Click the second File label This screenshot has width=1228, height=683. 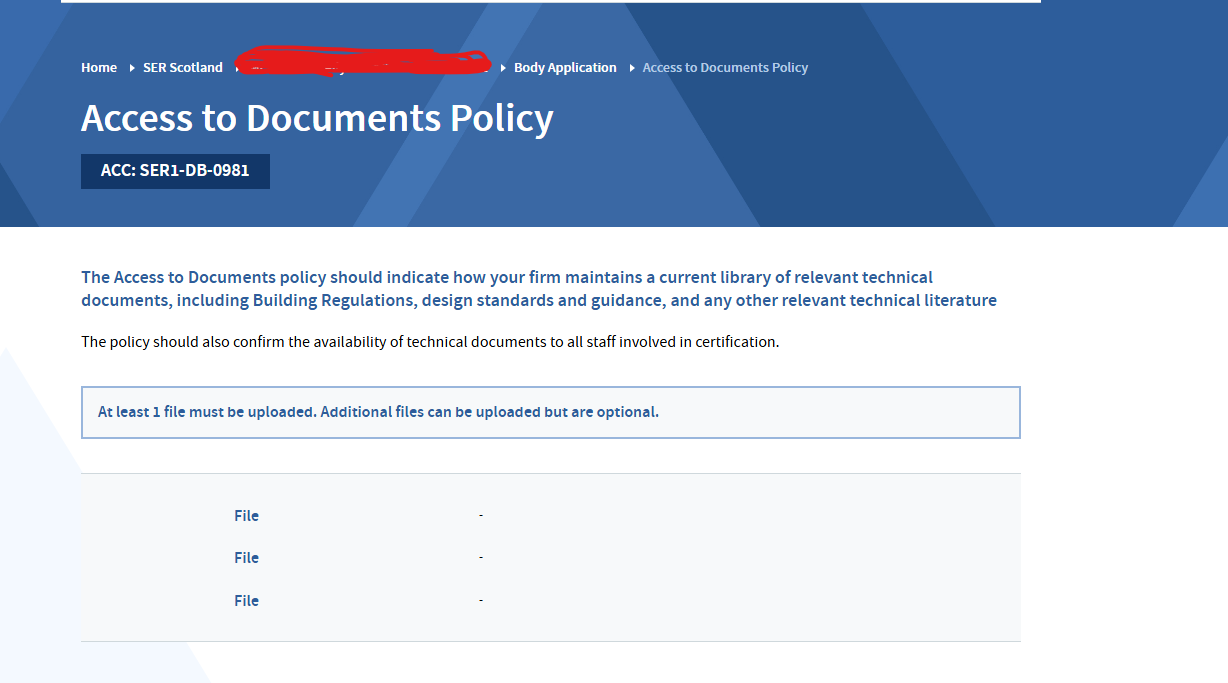[x=246, y=558]
